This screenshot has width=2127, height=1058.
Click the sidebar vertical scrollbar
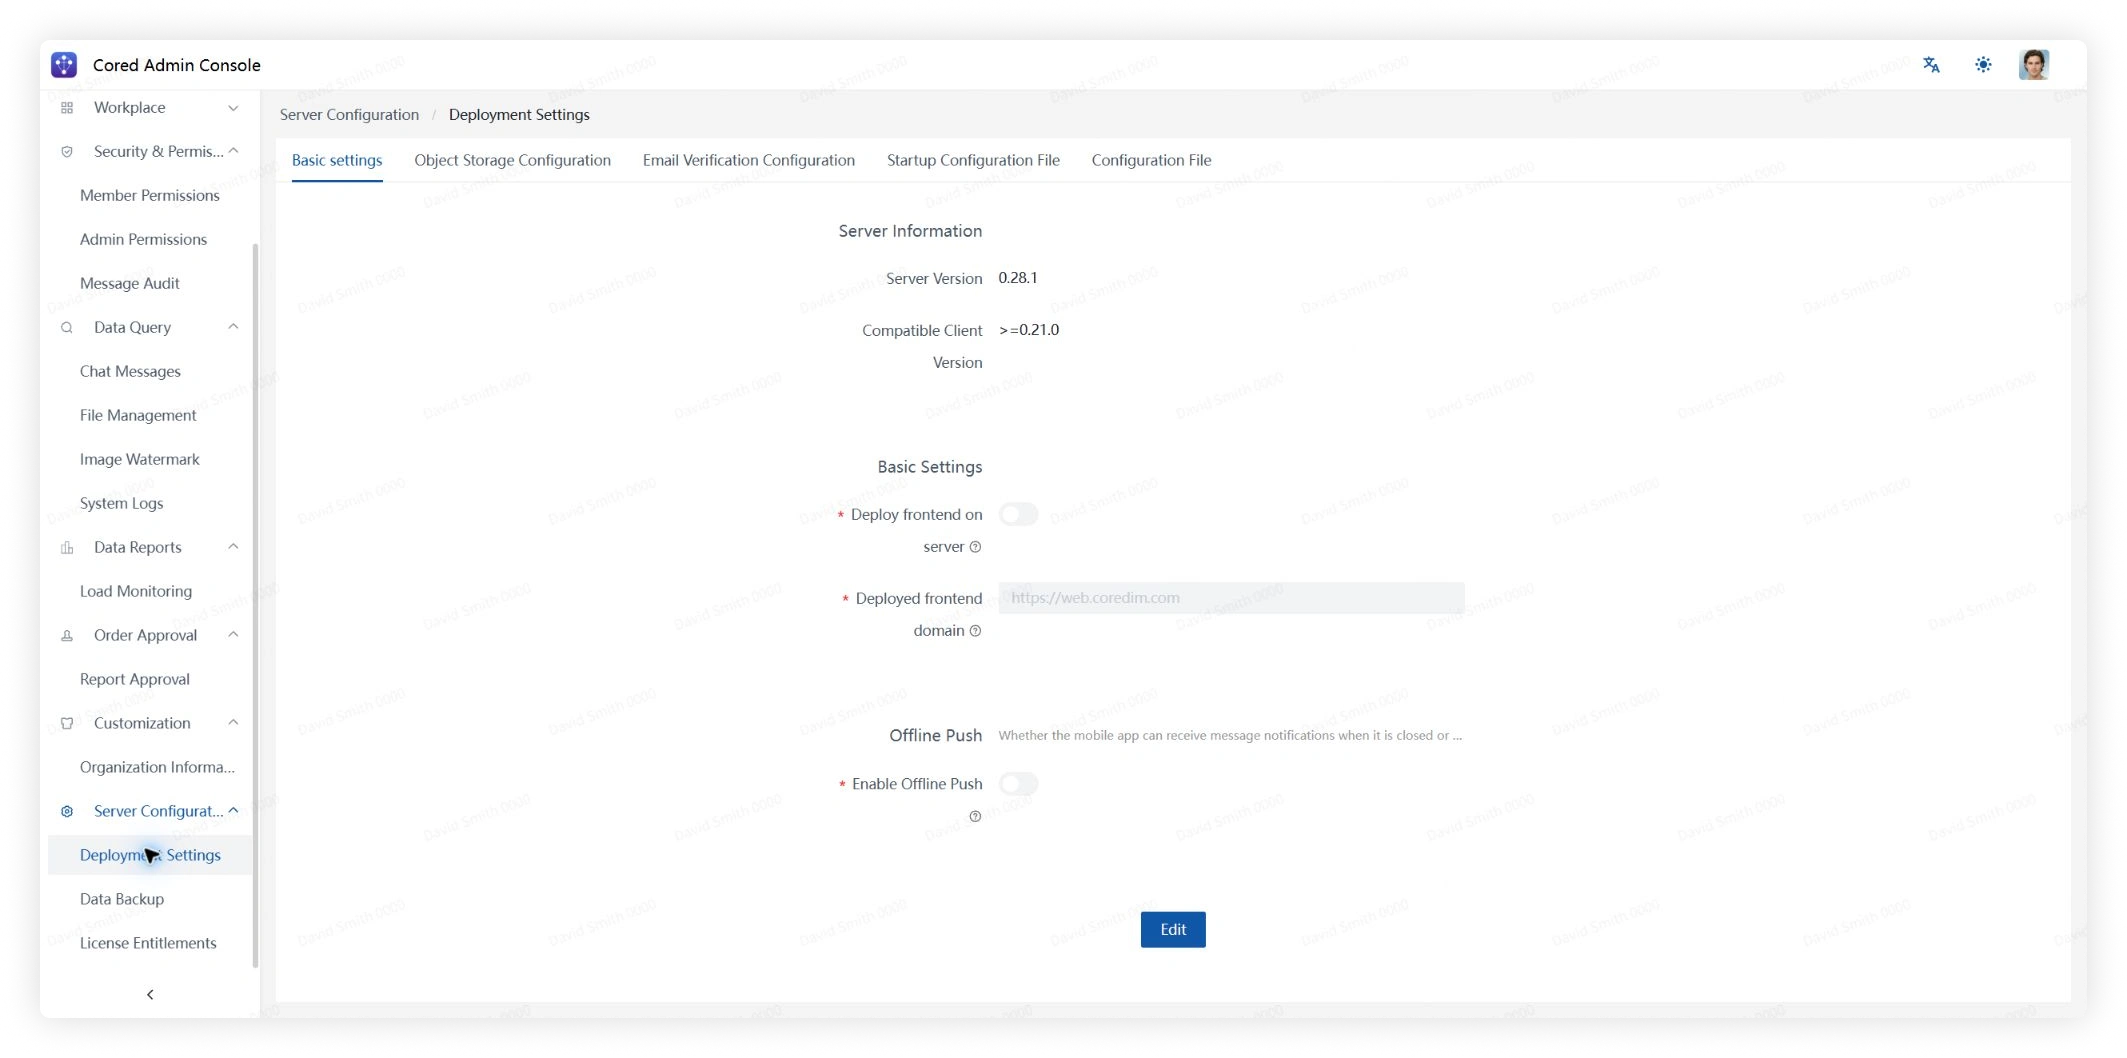click(x=256, y=605)
